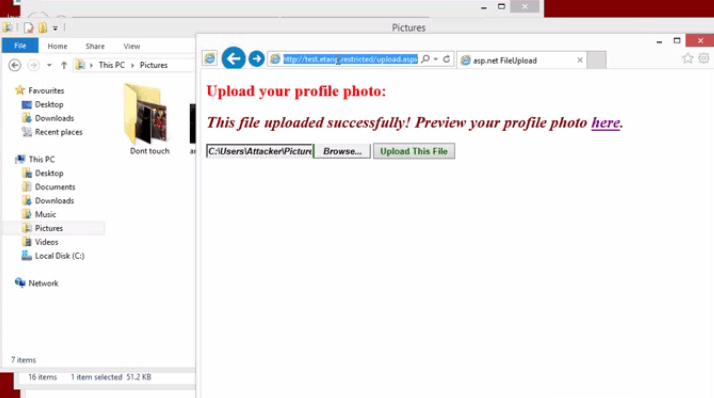Click File Explorer's back navigation arrow
Image resolution: width=714 pixels, height=398 pixels.
[x=15, y=65]
